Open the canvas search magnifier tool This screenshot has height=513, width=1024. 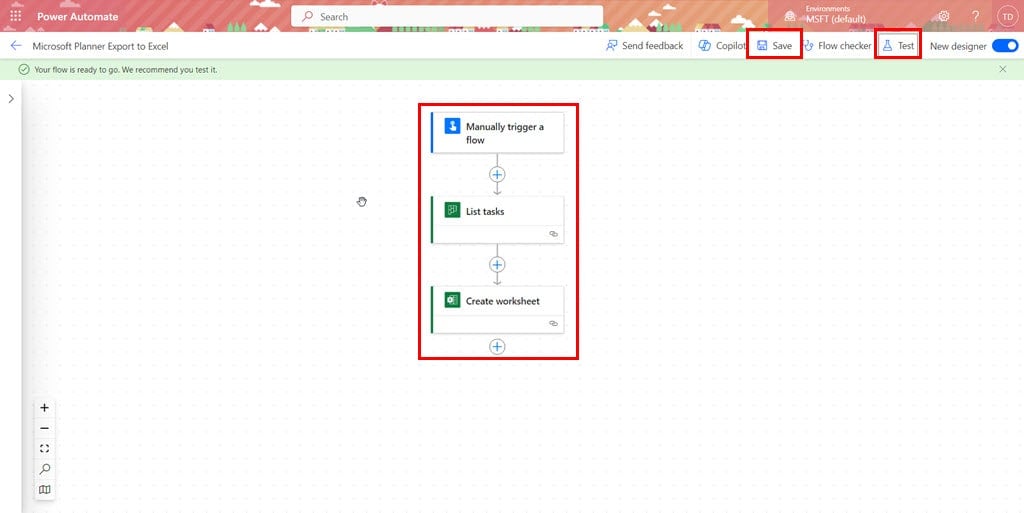pos(44,469)
